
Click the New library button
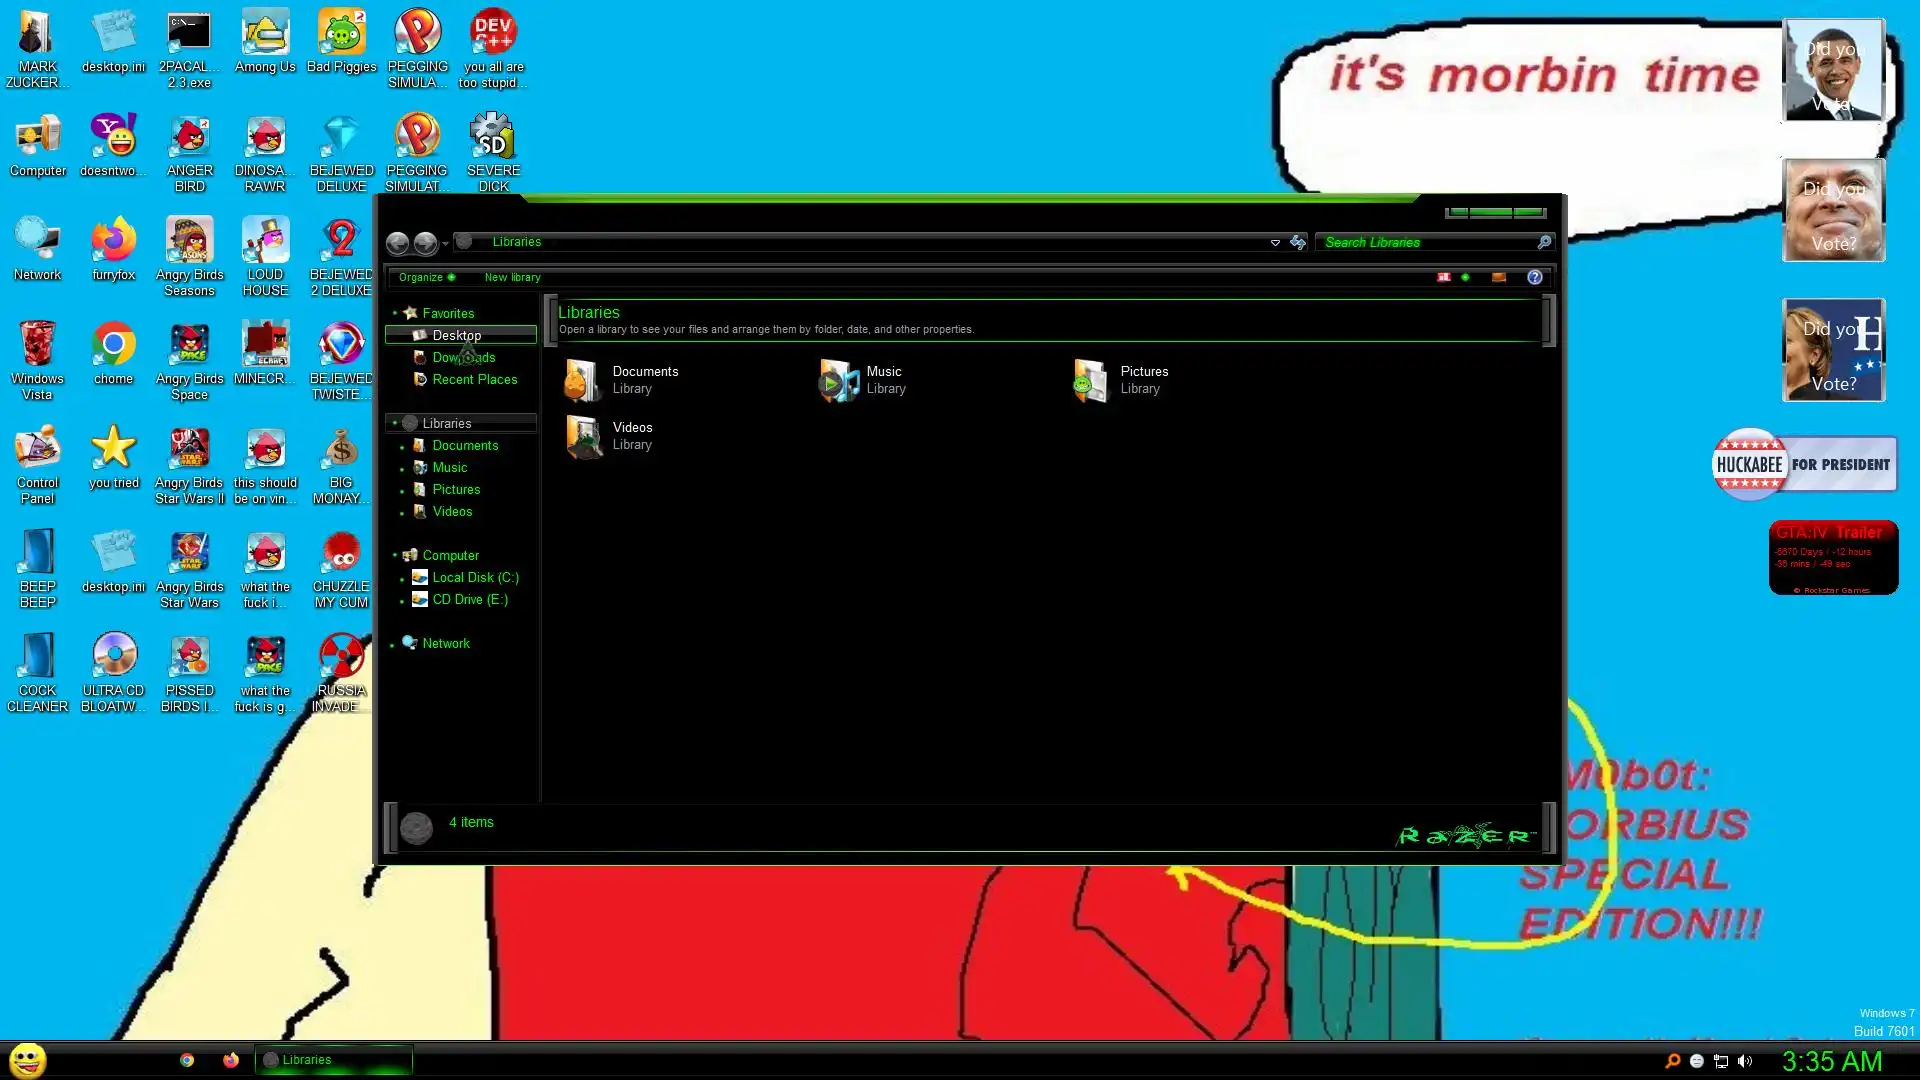tap(512, 277)
